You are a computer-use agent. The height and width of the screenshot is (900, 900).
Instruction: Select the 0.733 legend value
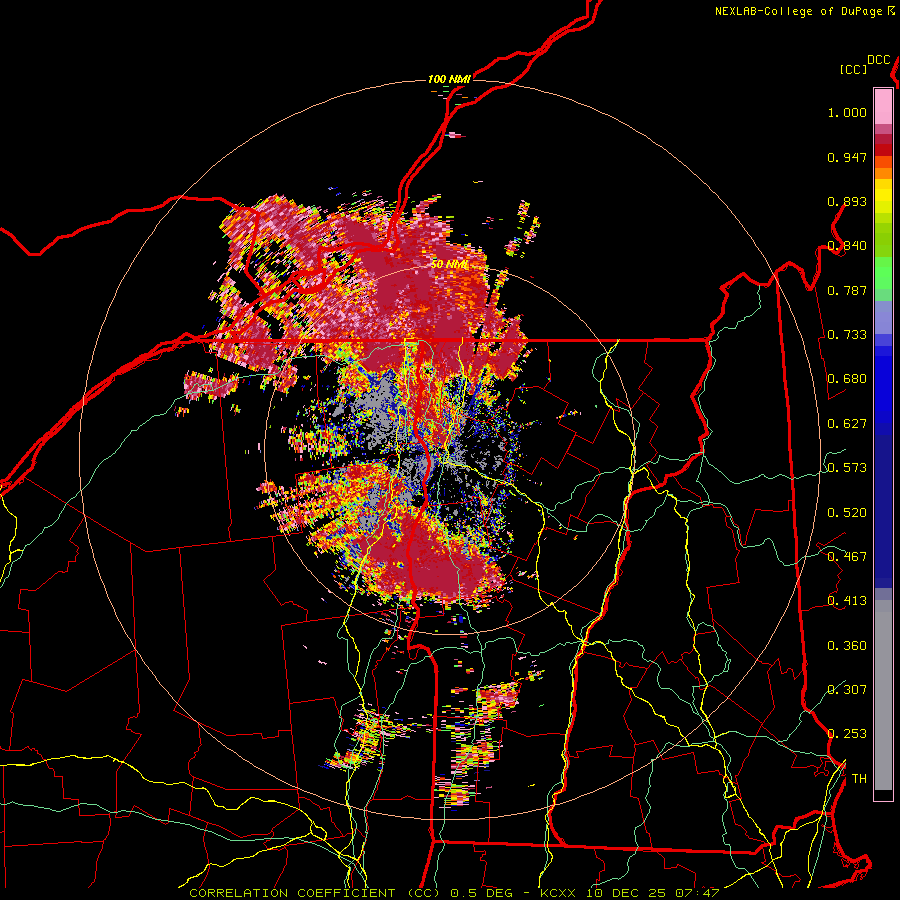click(847, 335)
